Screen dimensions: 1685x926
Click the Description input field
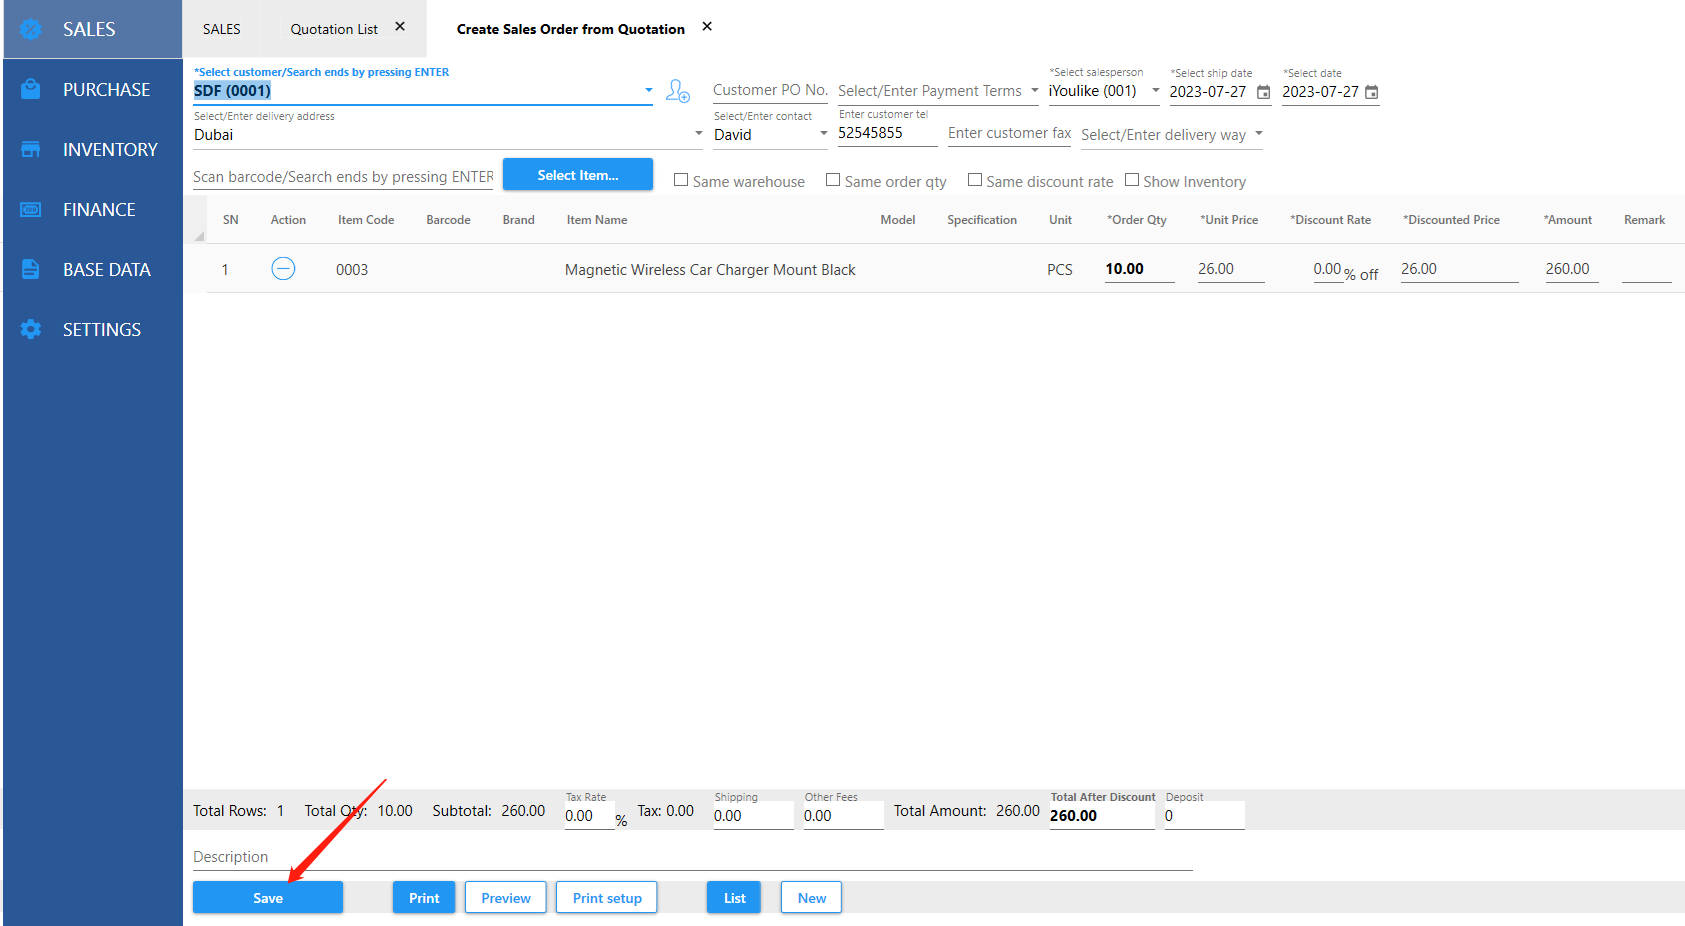(x=690, y=857)
